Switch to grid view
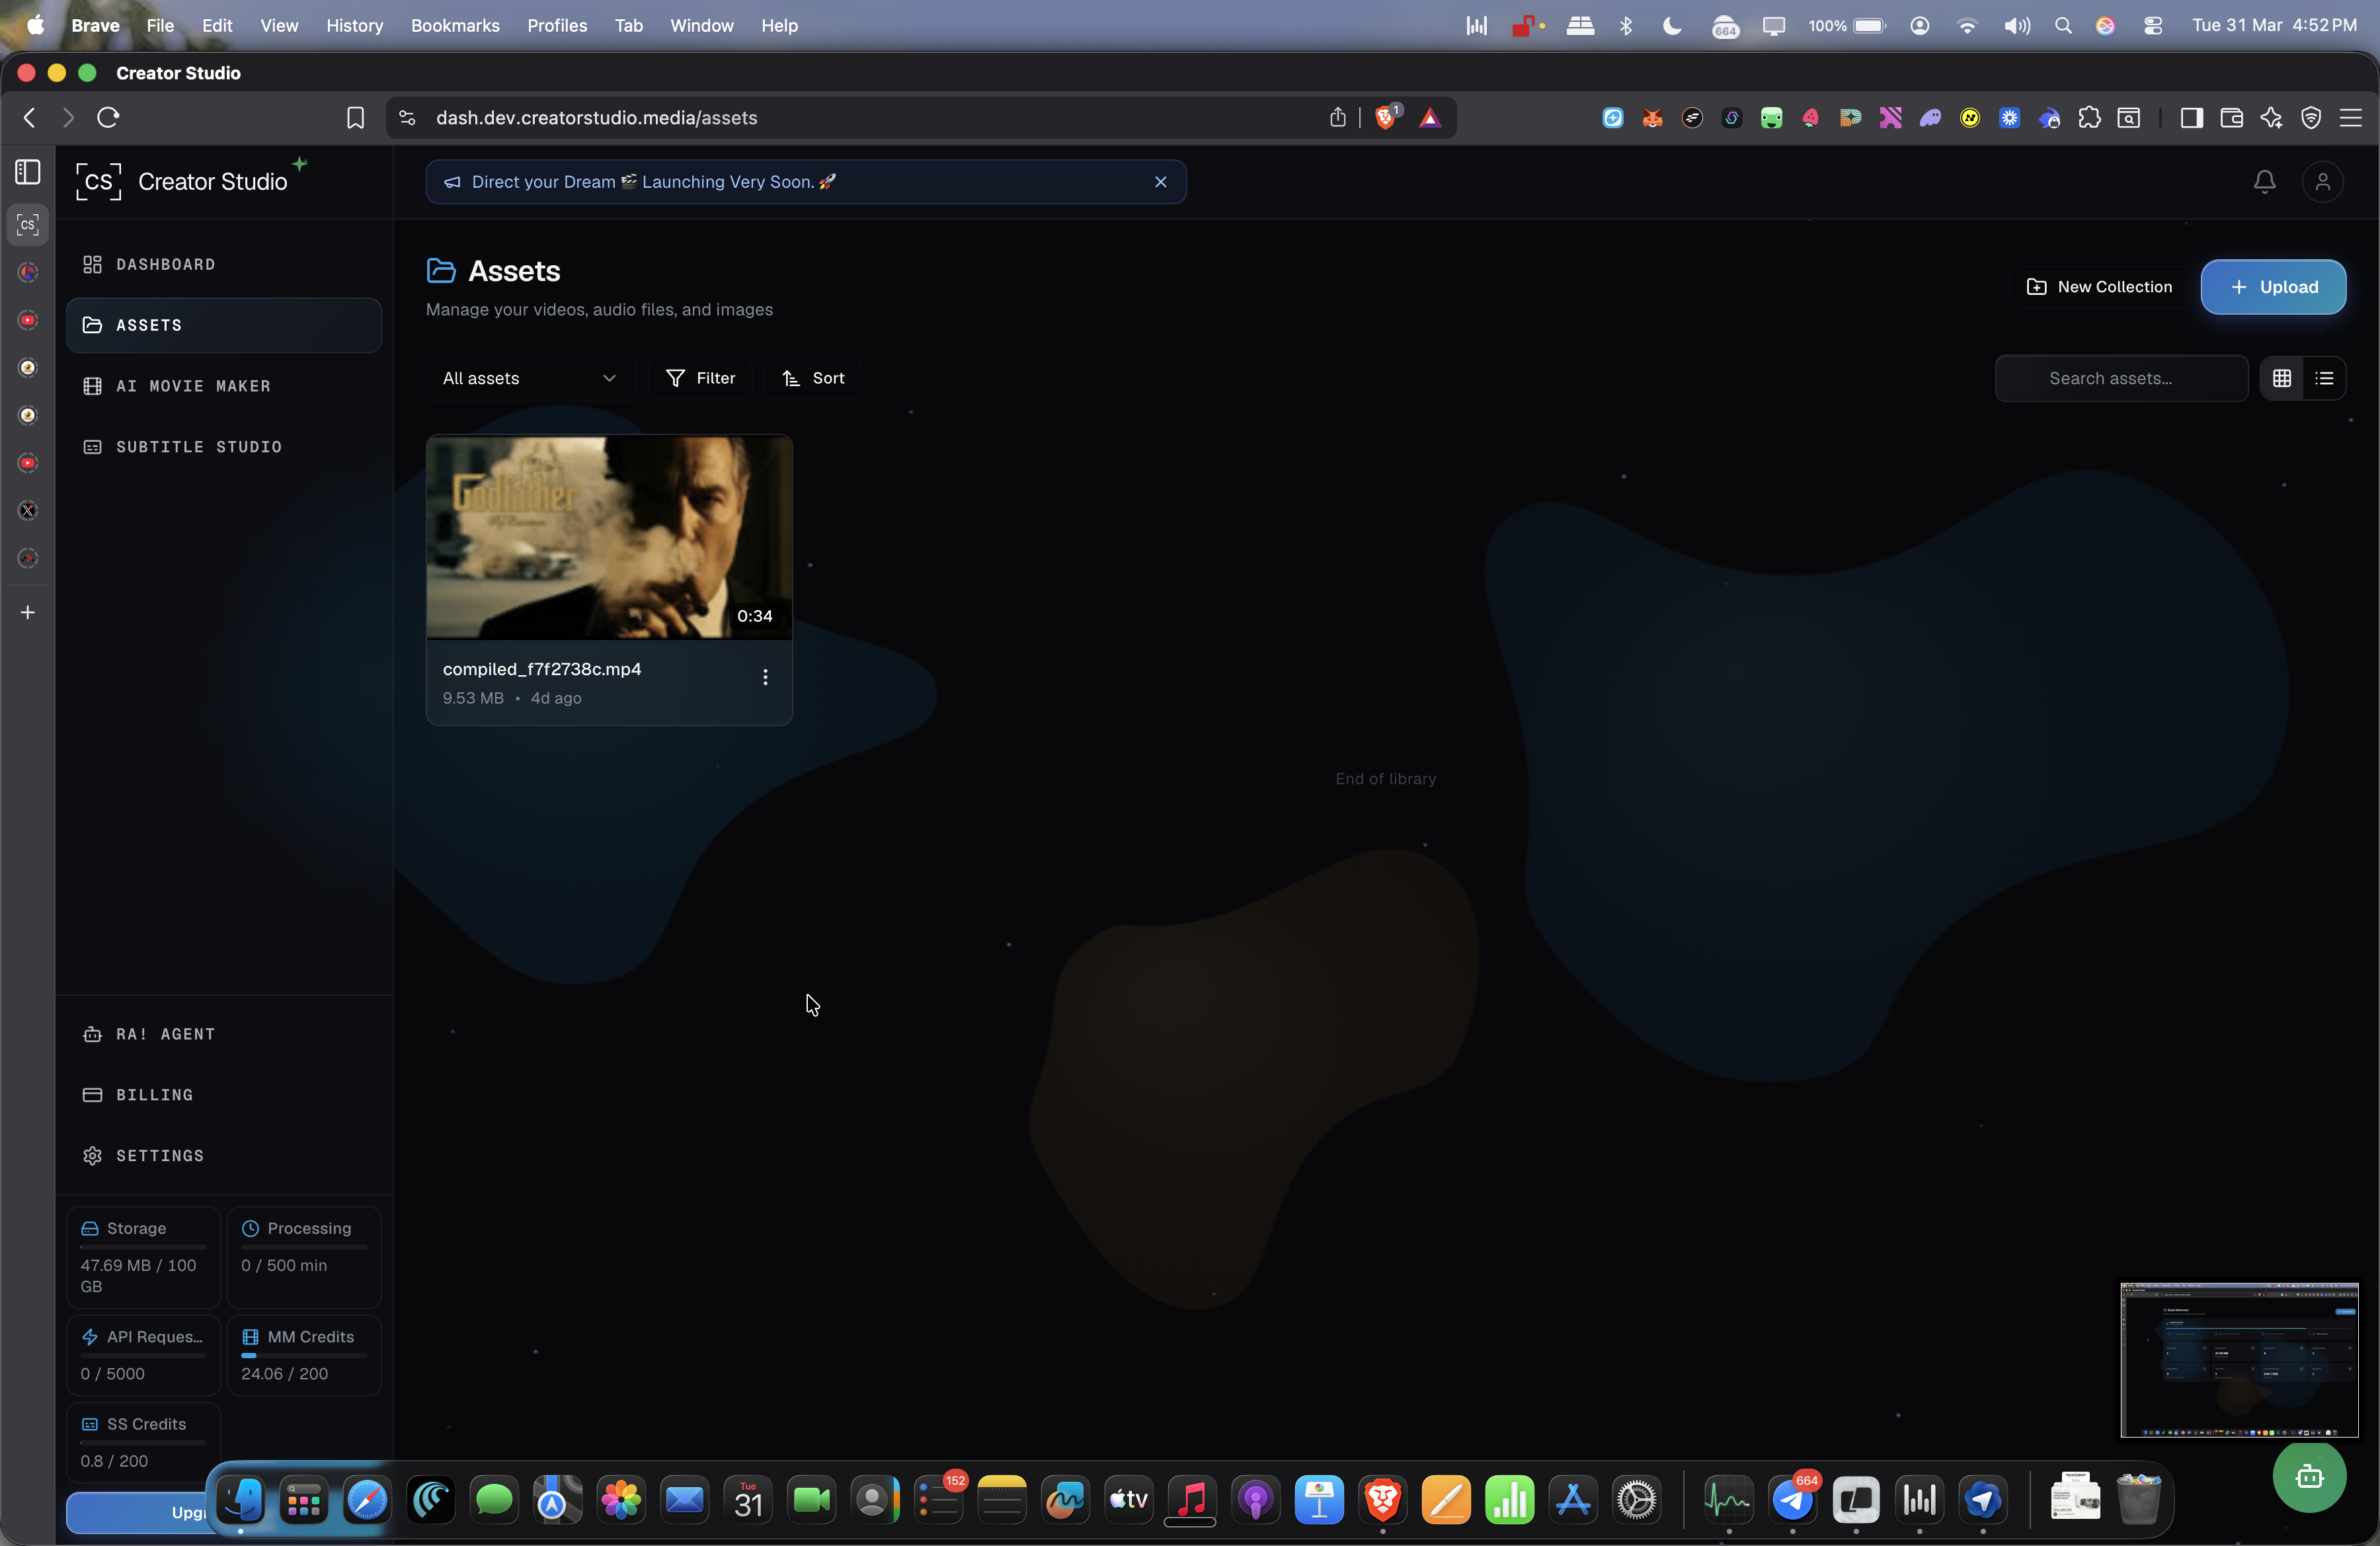Image resolution: width=2380 pixels, height=1546 pixels. pyautogui.click(x=2282, y=378)
